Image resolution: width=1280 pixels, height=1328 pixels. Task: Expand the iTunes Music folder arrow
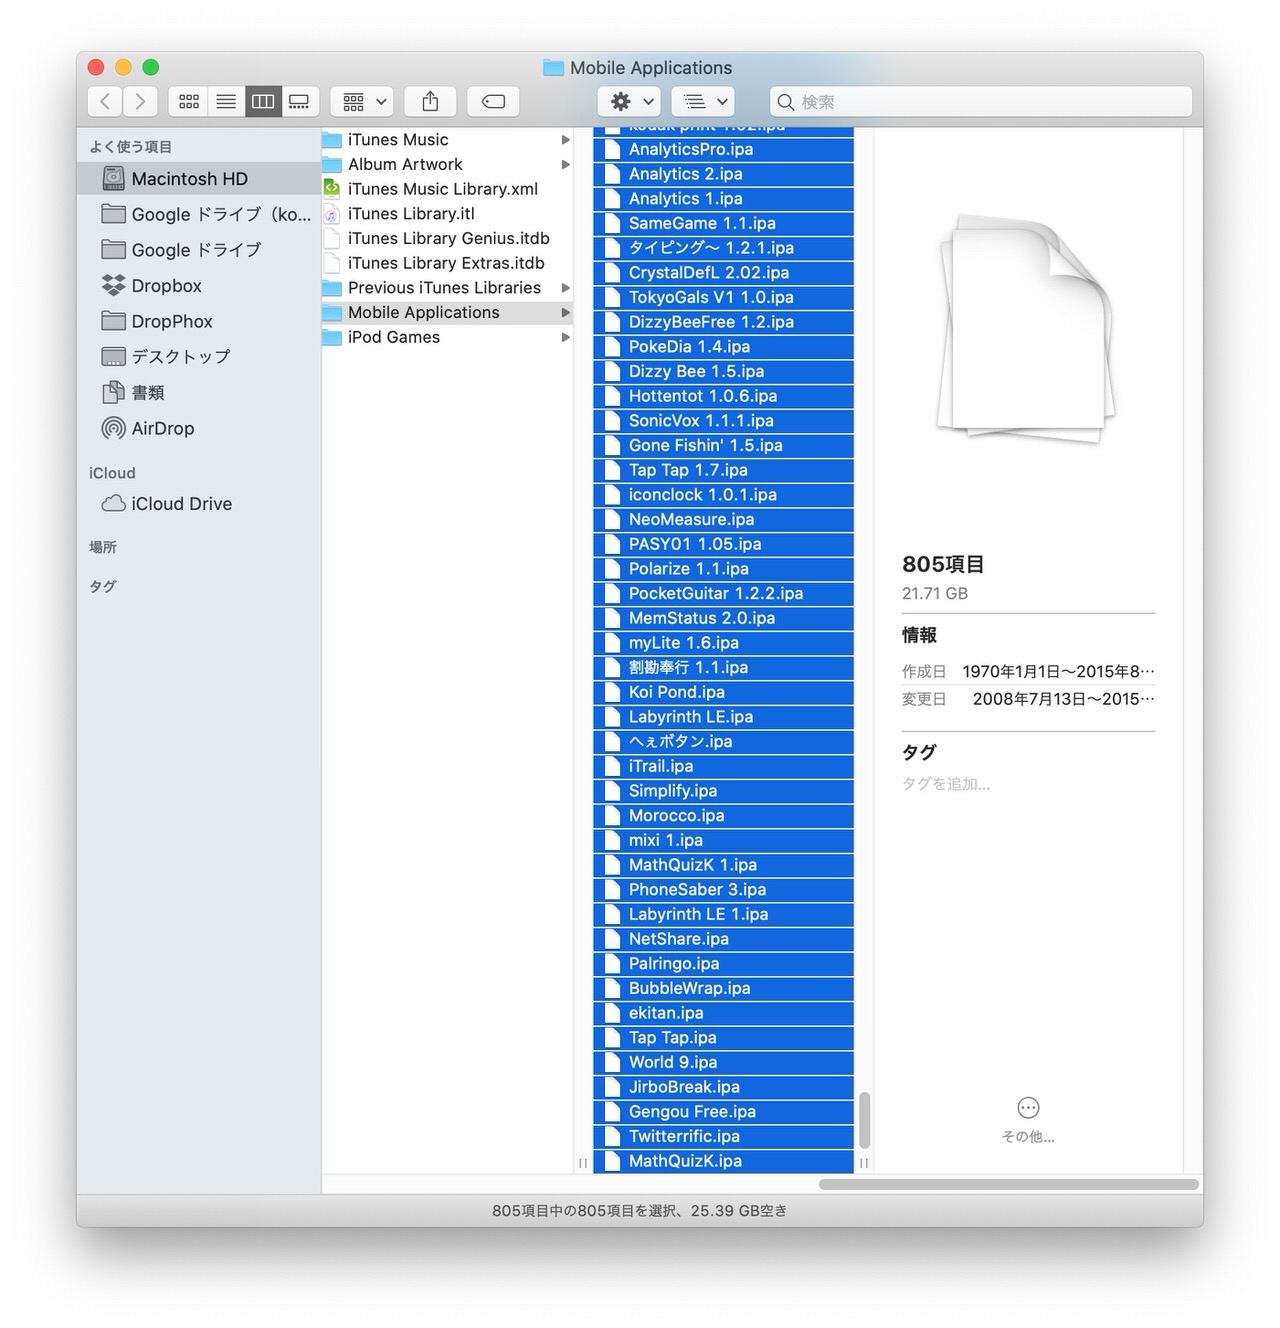point(566,140)
